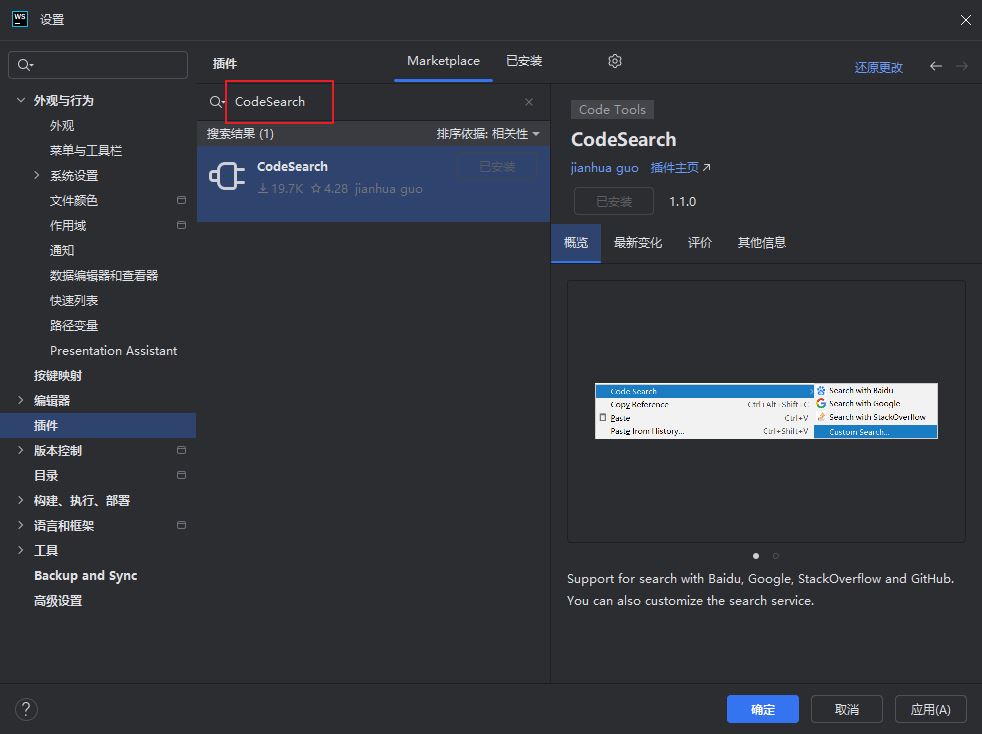Click the CodeSearch plugin logo
982x734 pixels.
pos(227,175)
